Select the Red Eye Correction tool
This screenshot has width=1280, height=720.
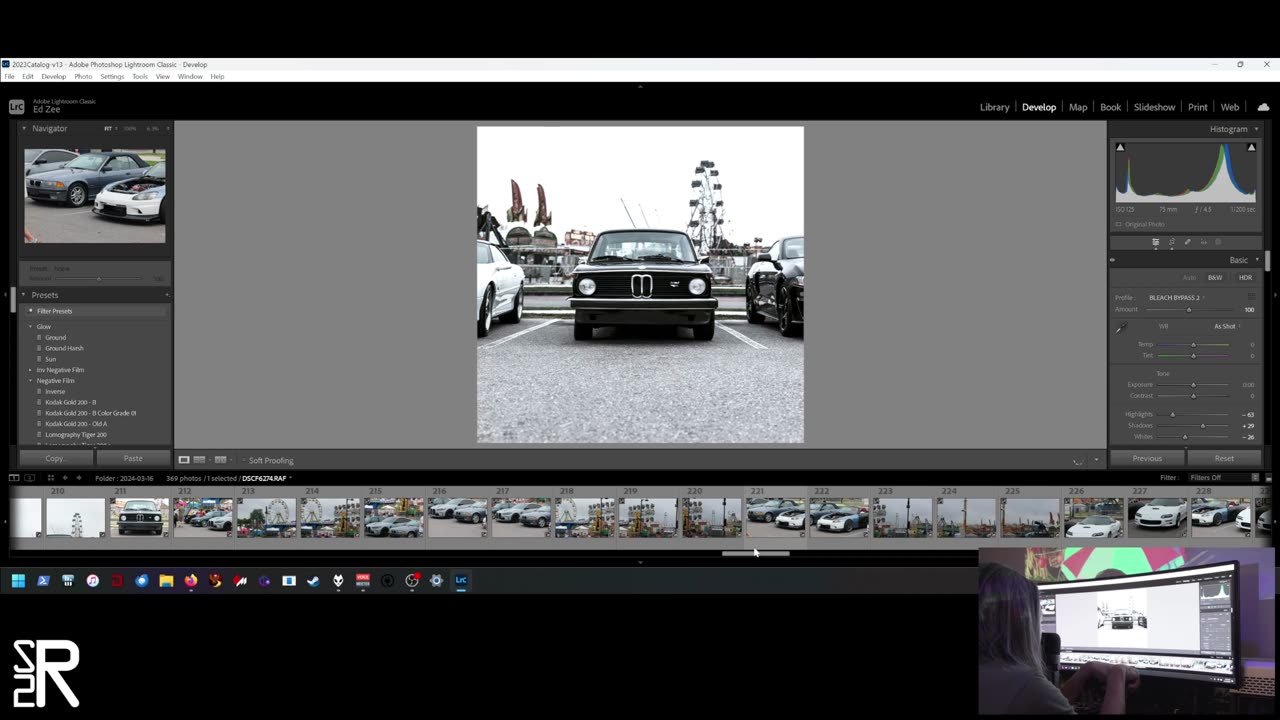1203,242
